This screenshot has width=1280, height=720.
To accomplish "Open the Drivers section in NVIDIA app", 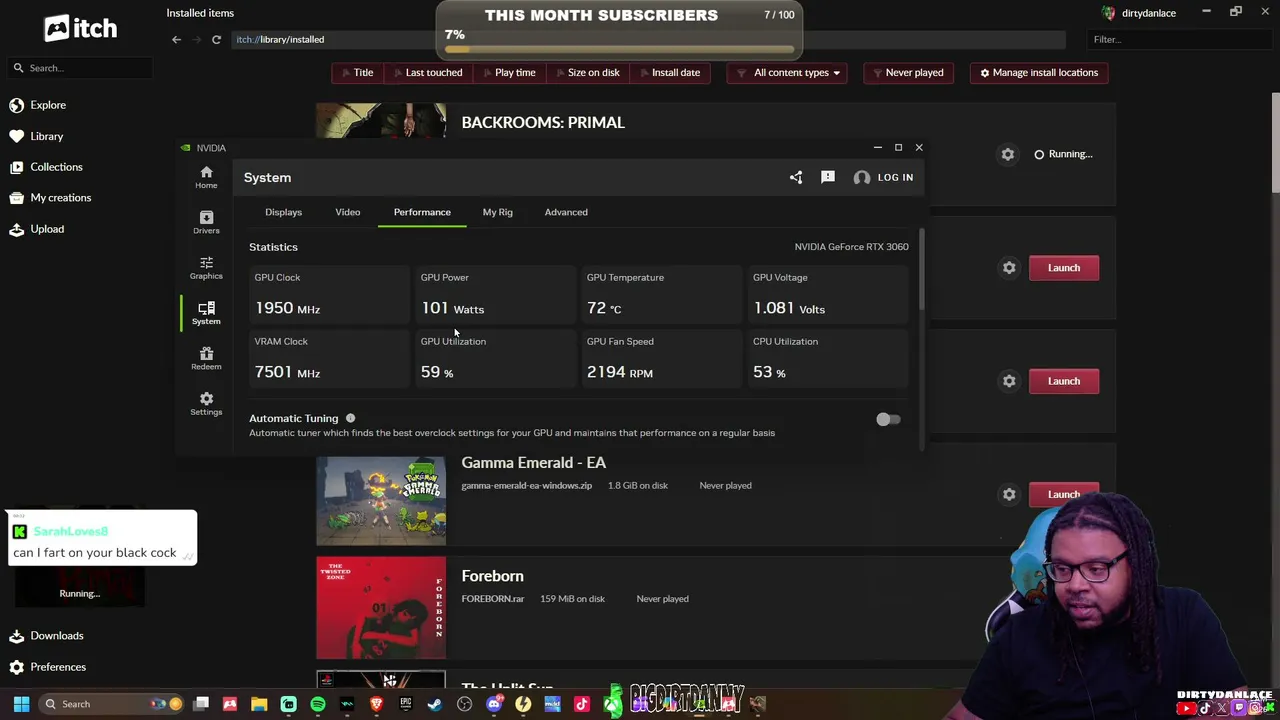I will (206, 222).
